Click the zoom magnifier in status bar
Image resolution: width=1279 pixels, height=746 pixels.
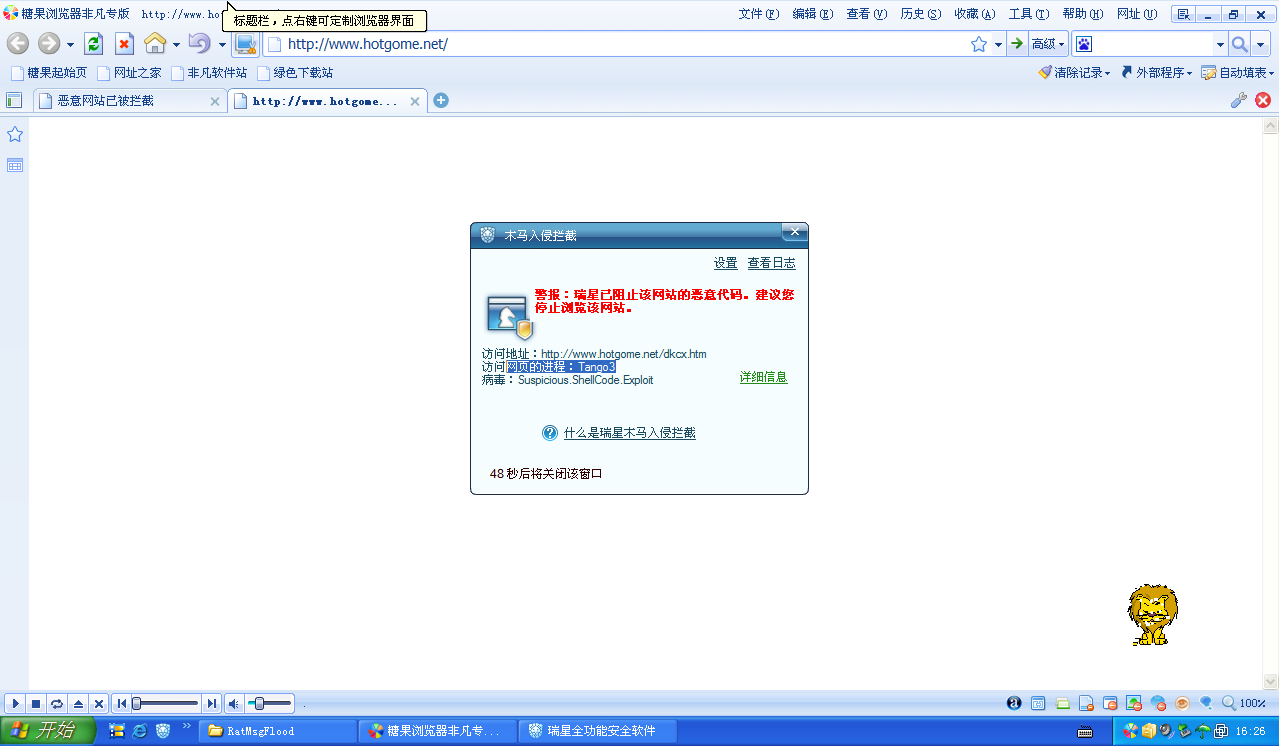click(x=1229, y=703)
